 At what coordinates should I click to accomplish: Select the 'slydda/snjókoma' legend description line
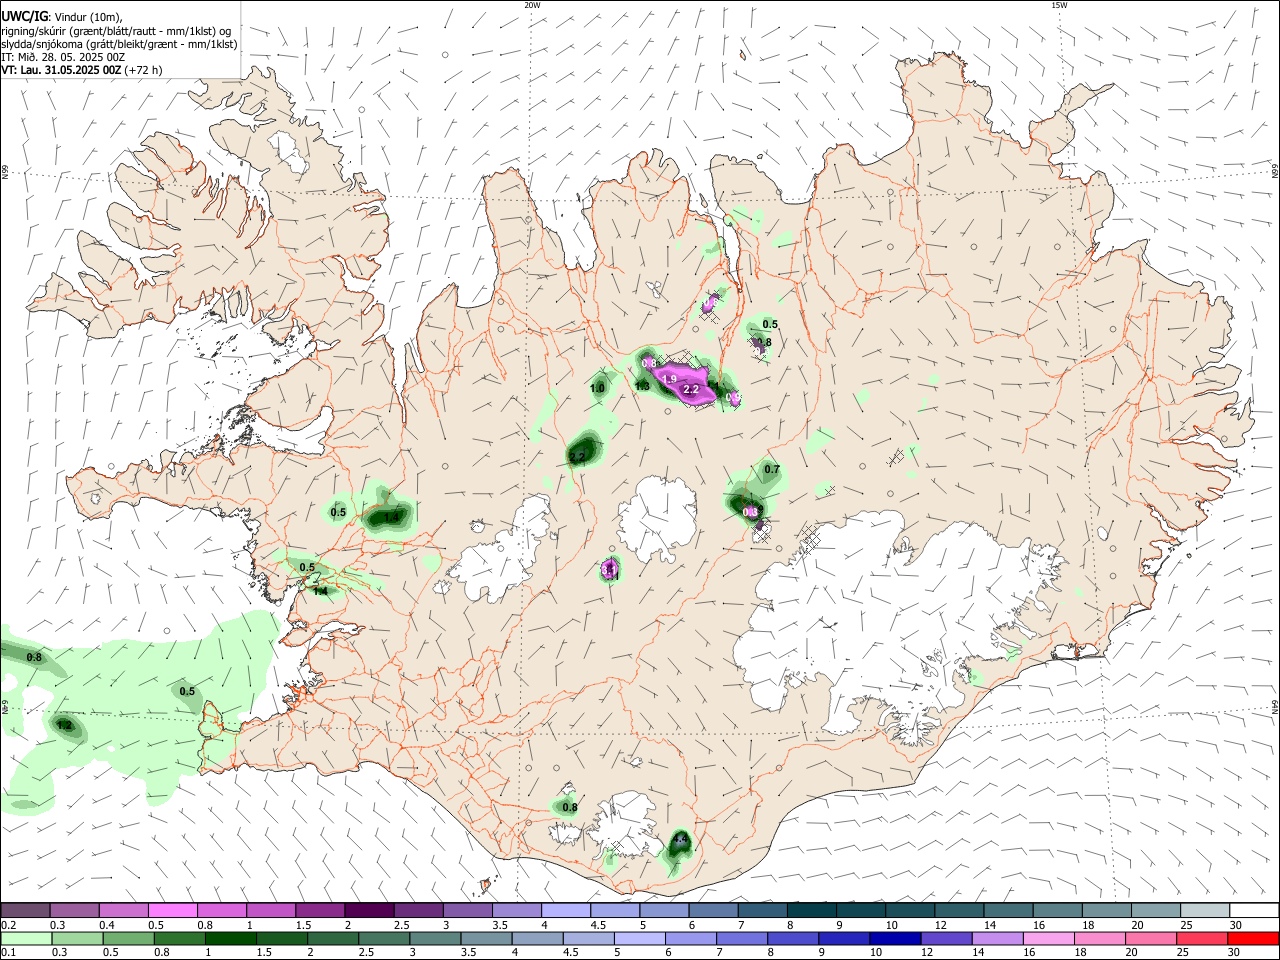tap(119, 44)
